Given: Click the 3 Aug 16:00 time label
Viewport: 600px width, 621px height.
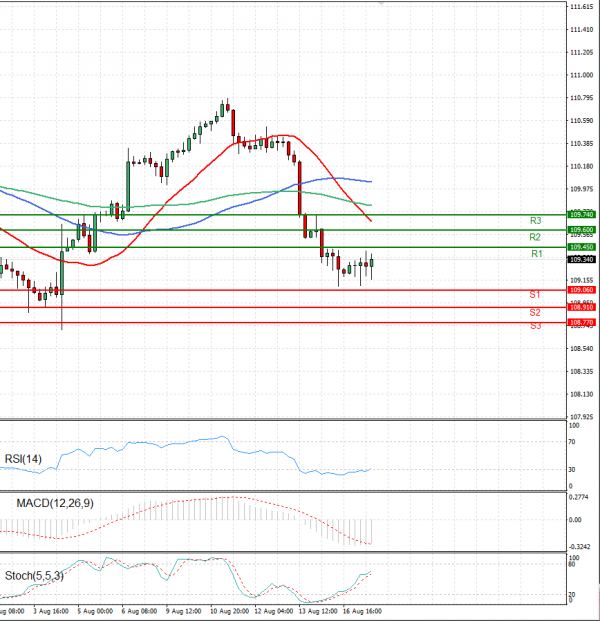Looking at the screenshot, I should tap(51, 611).
